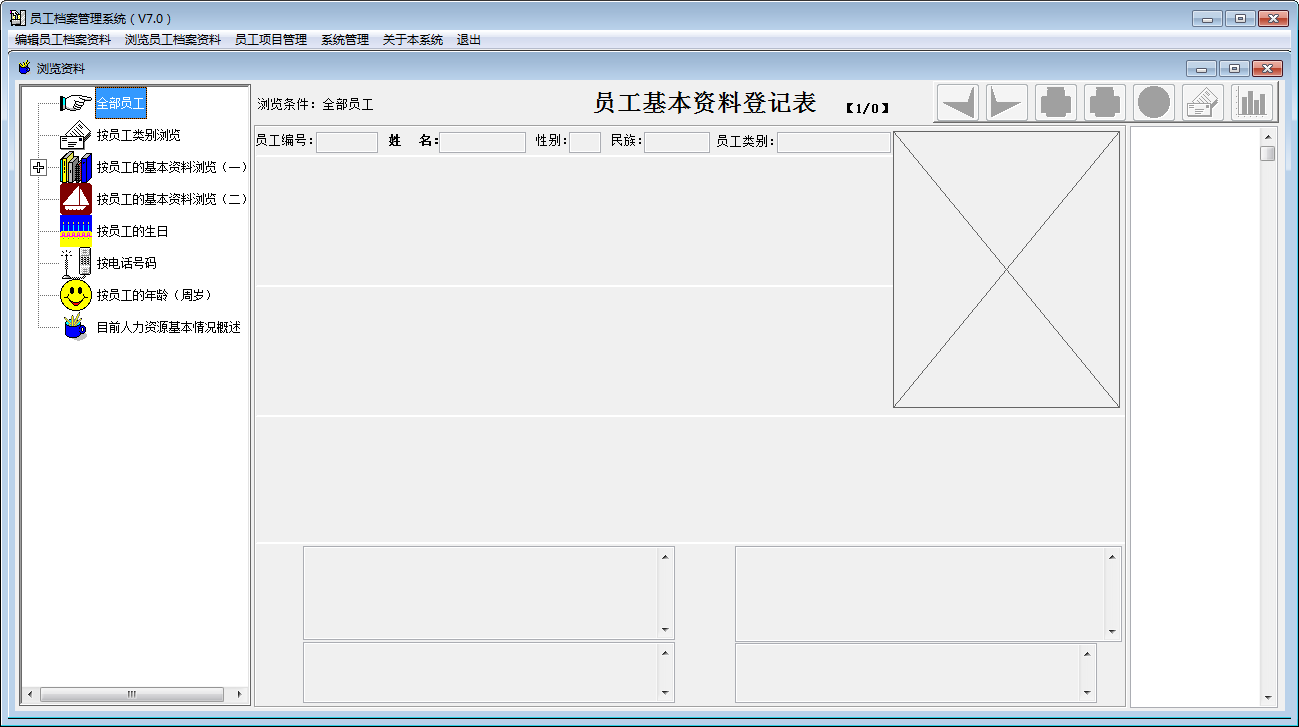
Task: Click the telephone icon beside 按电话号码
Action: pyautogui.click(x=74, y=262)
